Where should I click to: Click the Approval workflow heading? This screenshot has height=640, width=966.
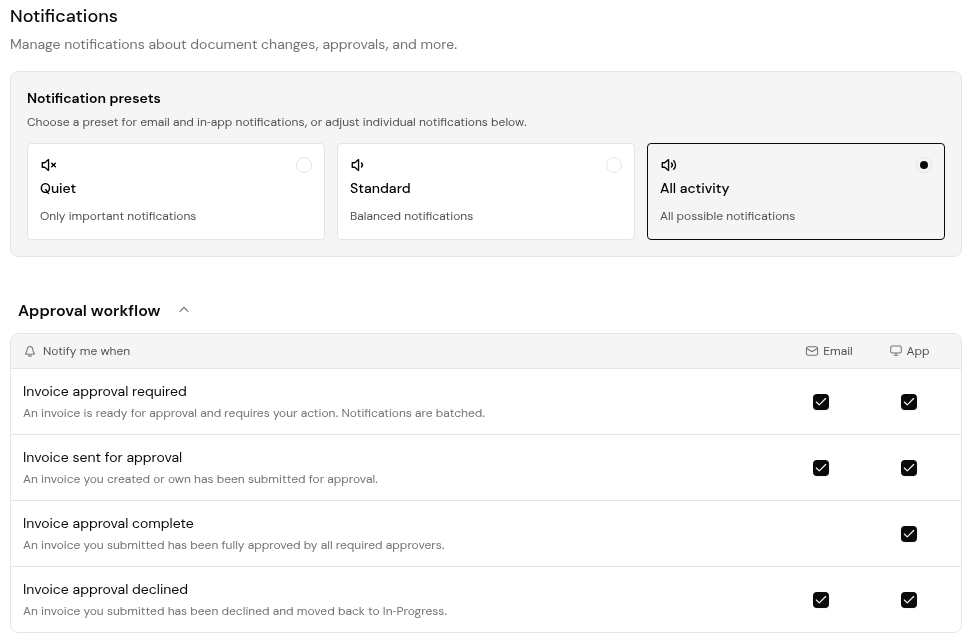[x=89, y=310]
